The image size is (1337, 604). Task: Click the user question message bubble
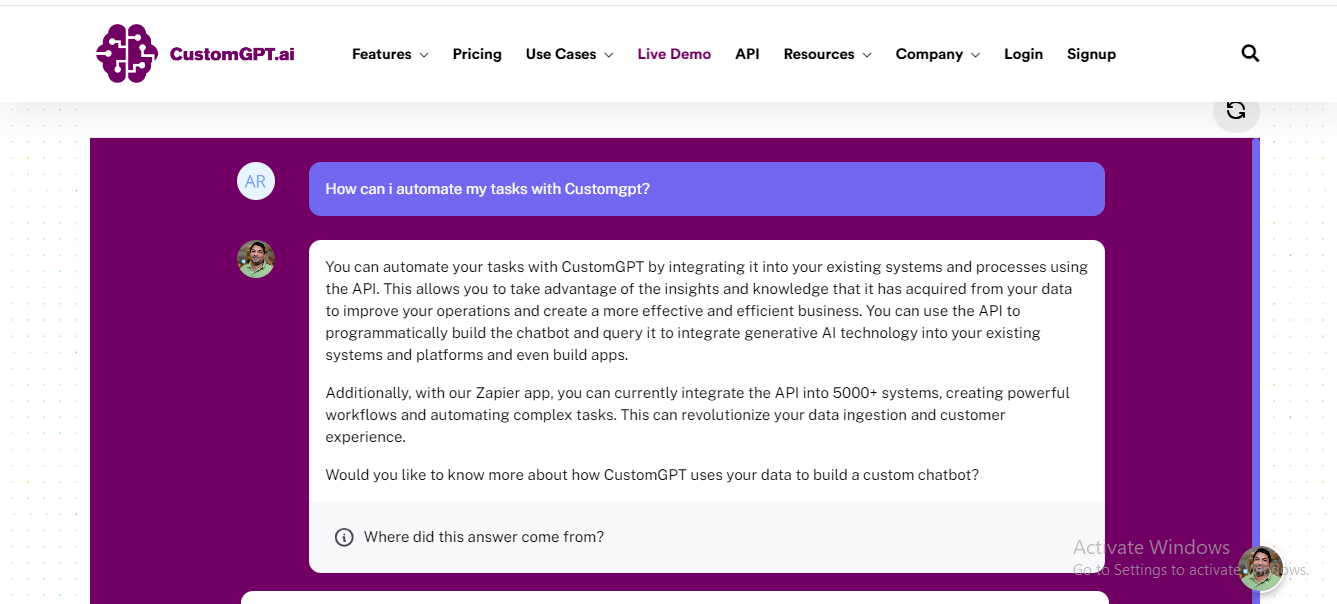coord(706,189)
